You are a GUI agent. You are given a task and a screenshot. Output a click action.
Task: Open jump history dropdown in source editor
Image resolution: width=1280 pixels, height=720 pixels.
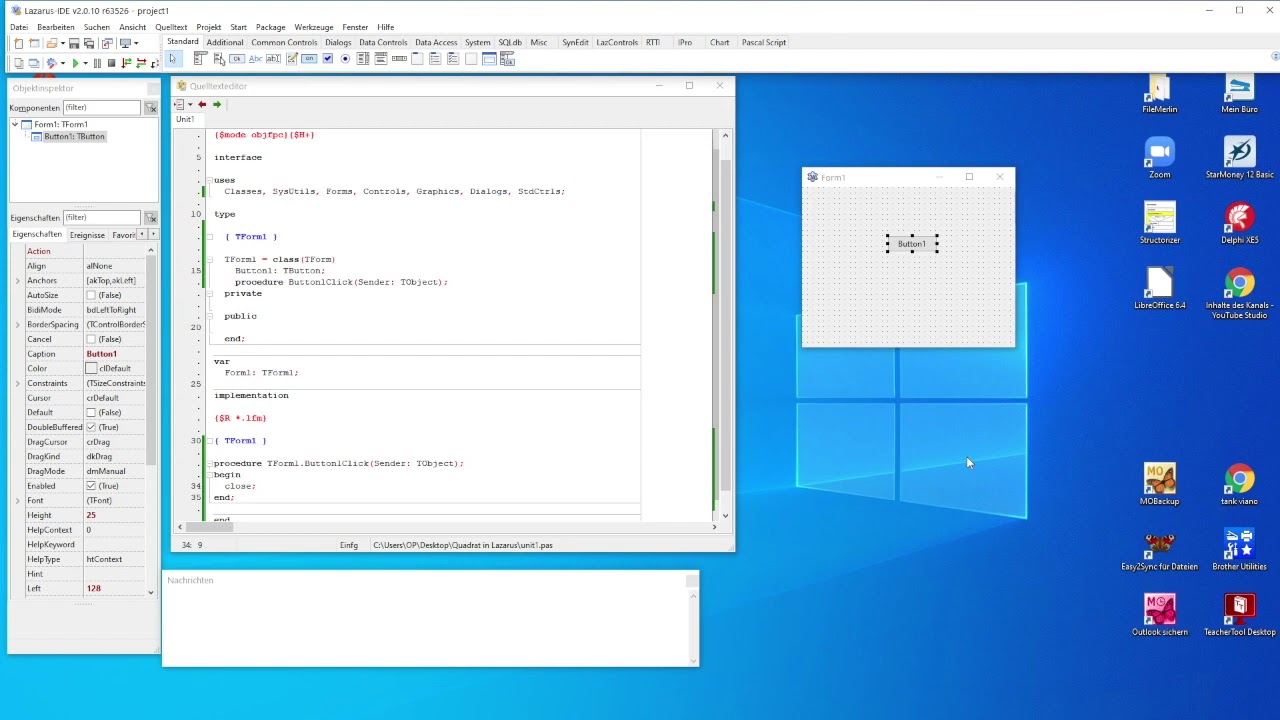point(190,104)
